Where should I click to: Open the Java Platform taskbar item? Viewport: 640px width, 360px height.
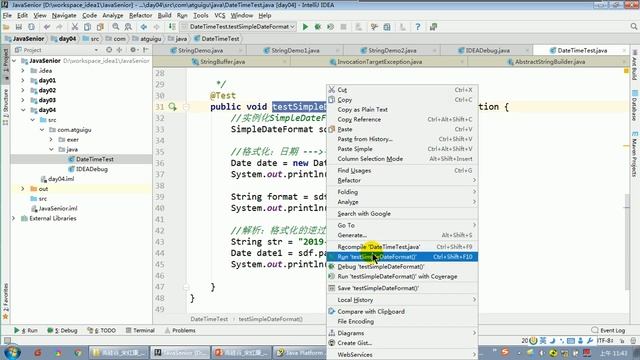(x=303, y=353)
